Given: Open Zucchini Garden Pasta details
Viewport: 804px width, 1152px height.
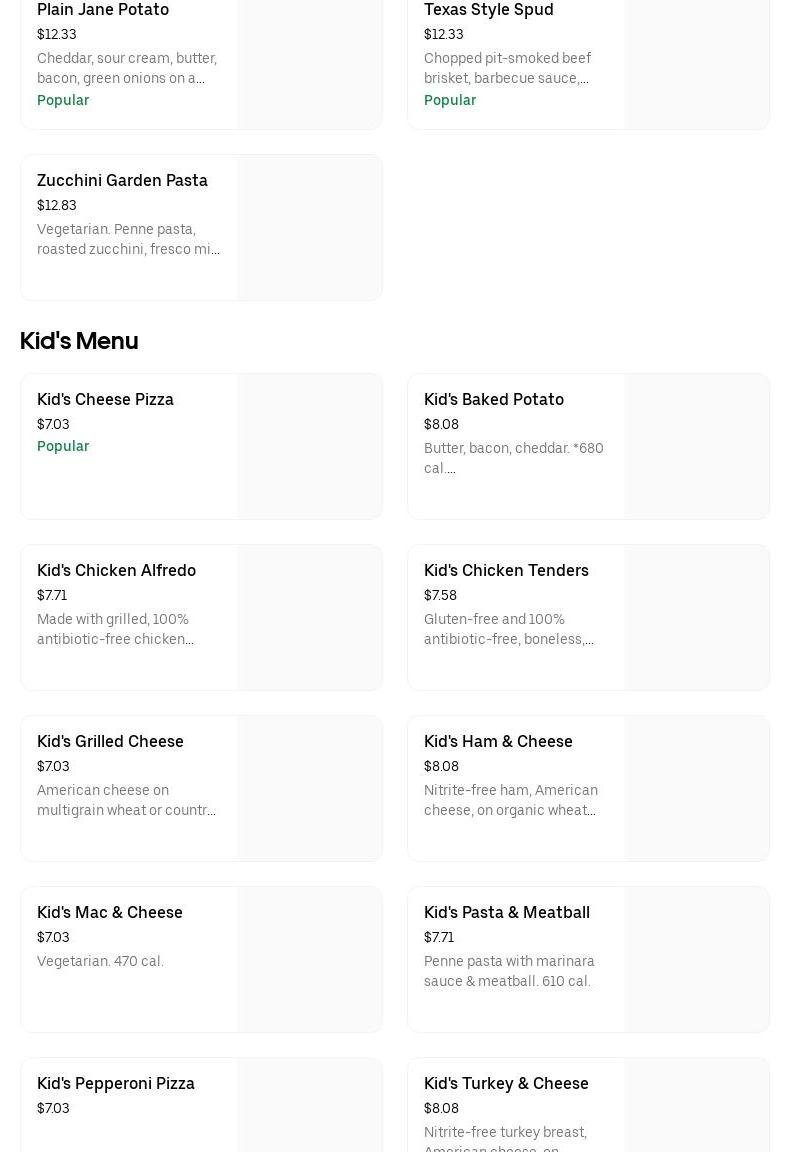Looking at the screenshot, I should click(x=122, y=181).
